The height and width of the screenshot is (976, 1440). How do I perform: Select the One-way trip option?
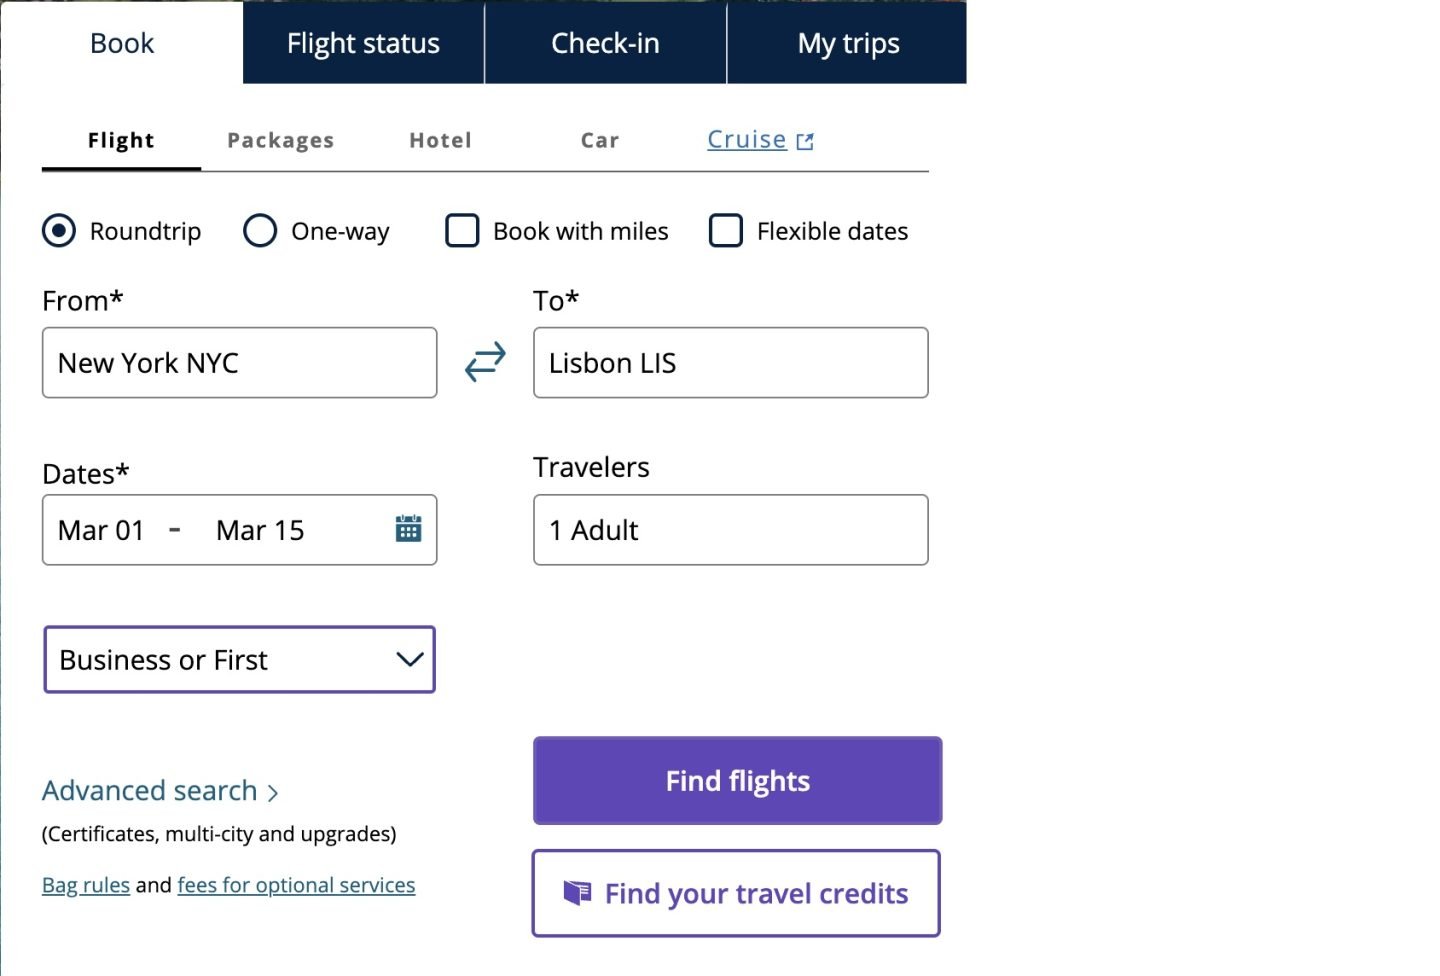click(x=260, y=231)
